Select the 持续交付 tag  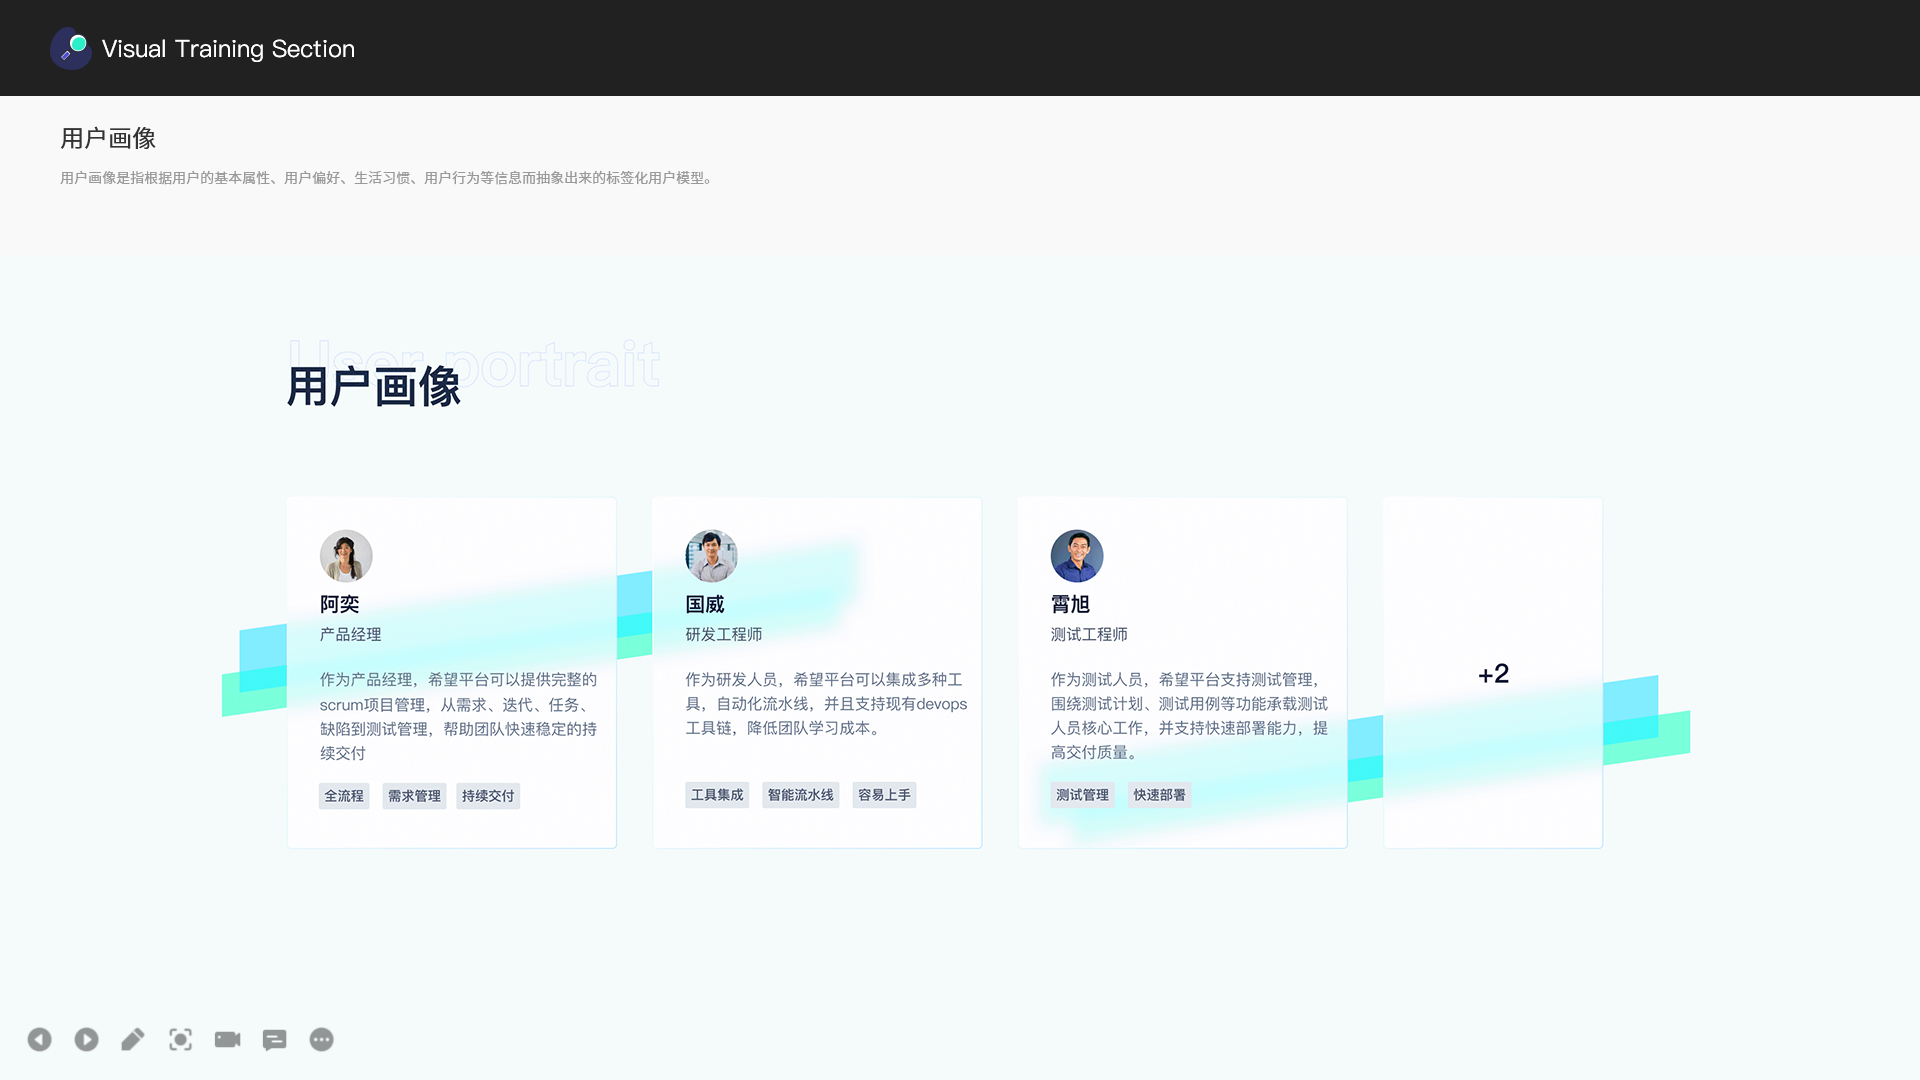[488, 796]
